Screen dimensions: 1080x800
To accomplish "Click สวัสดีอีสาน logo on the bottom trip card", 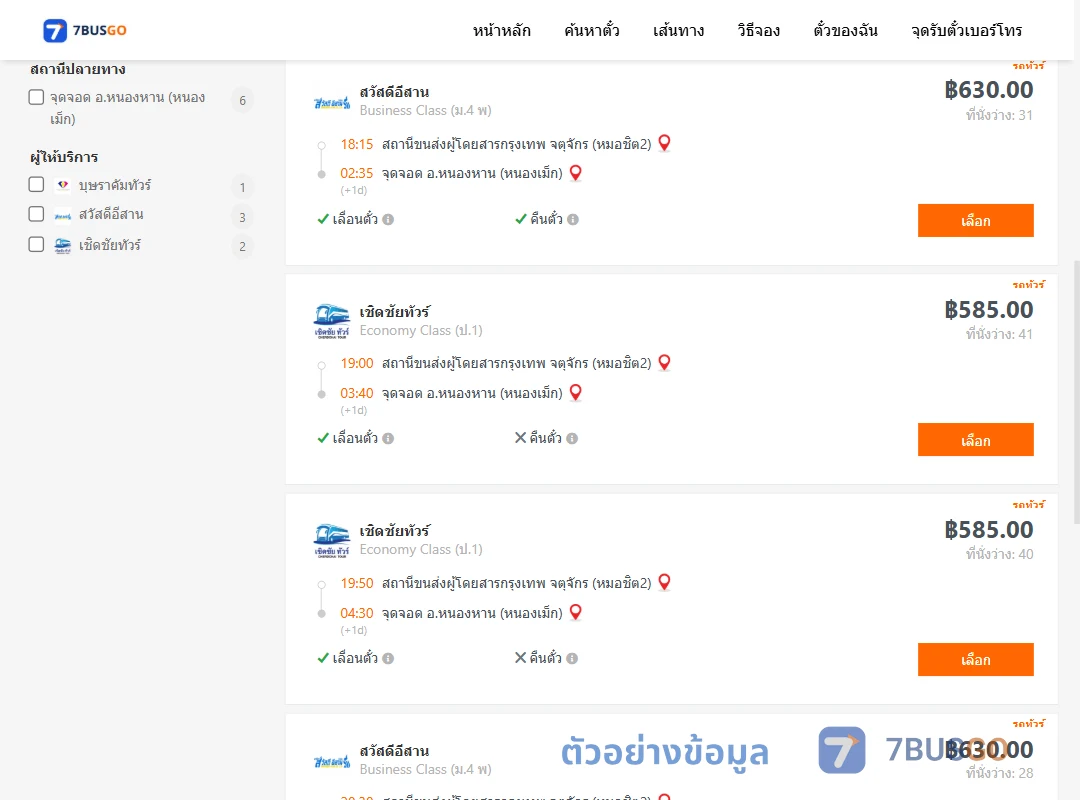I will [x=332, y=762].
